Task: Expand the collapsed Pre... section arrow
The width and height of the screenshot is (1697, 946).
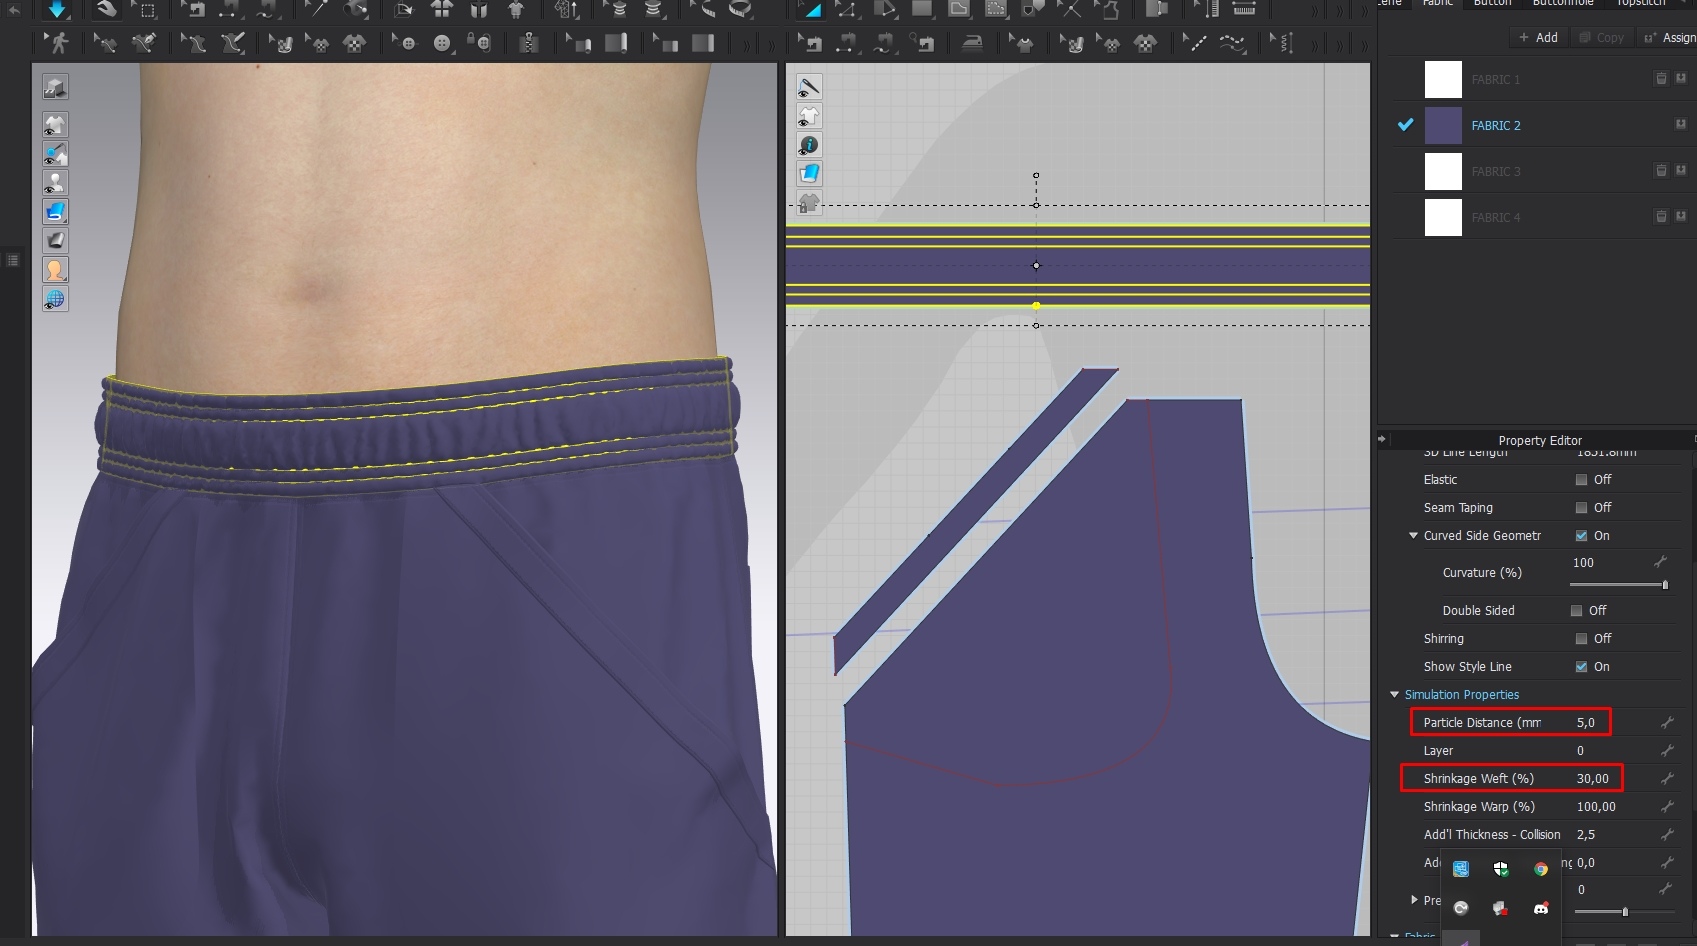Action: click(x=1413, y=900)
